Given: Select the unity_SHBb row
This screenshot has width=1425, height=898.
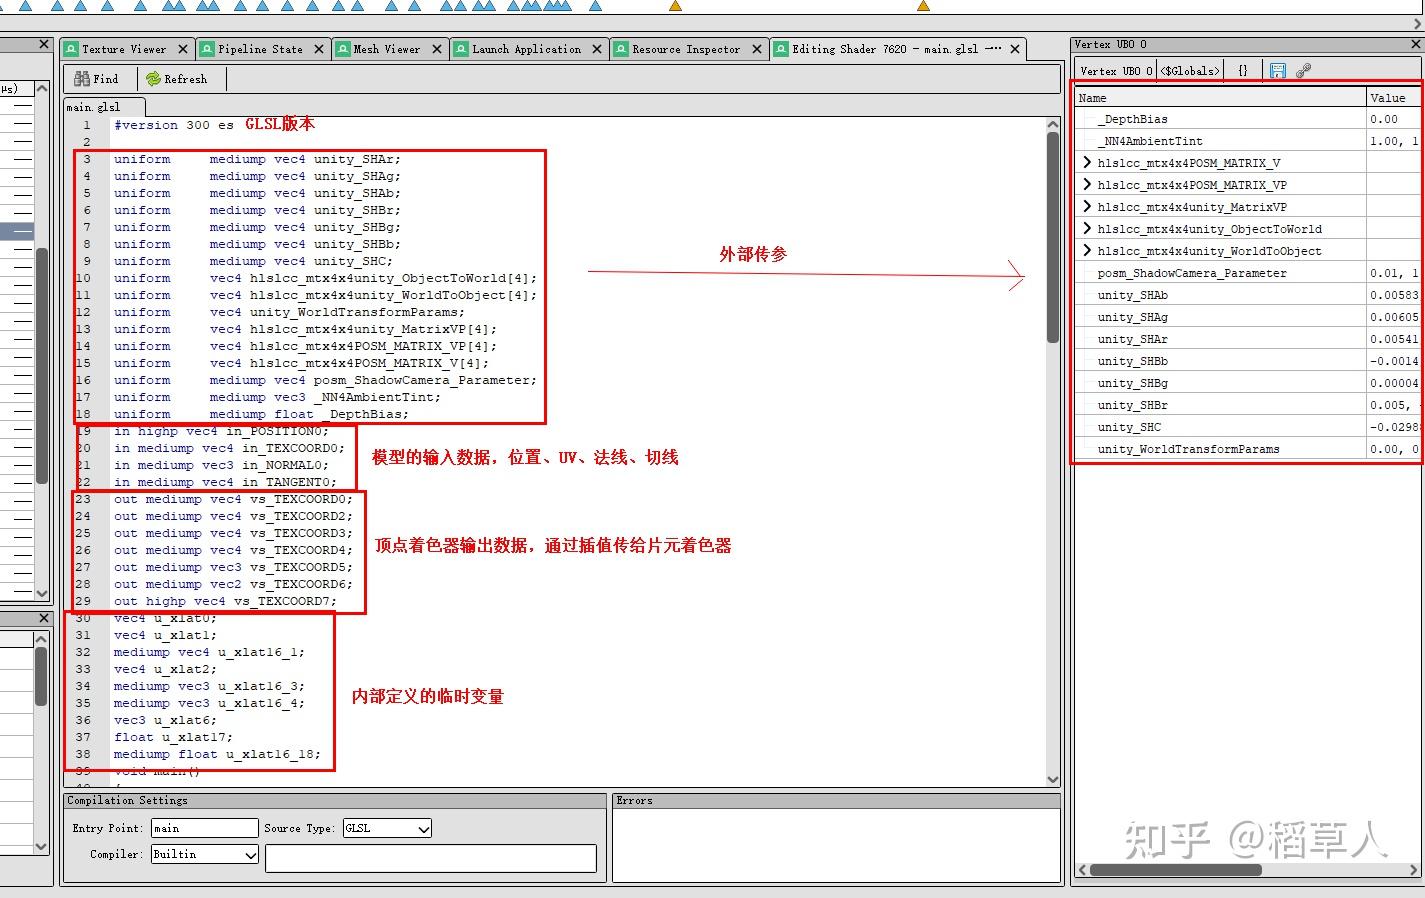Looking at the screenshot, I should pyautogui.click(x=1247, y=361).
